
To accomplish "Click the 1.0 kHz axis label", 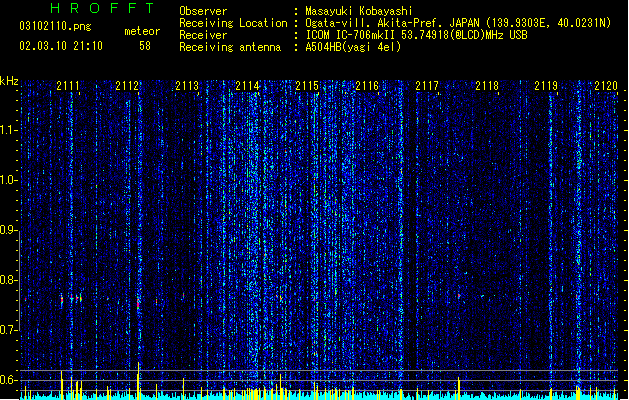I will tap(8, 180).
